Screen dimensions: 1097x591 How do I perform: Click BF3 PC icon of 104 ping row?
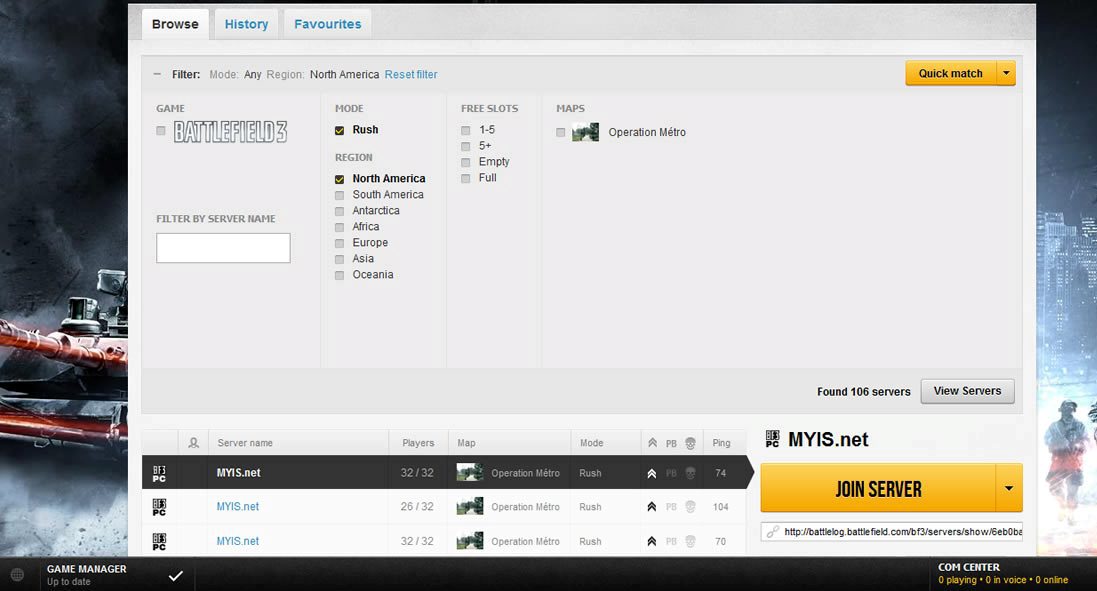[x=159, y=507]
